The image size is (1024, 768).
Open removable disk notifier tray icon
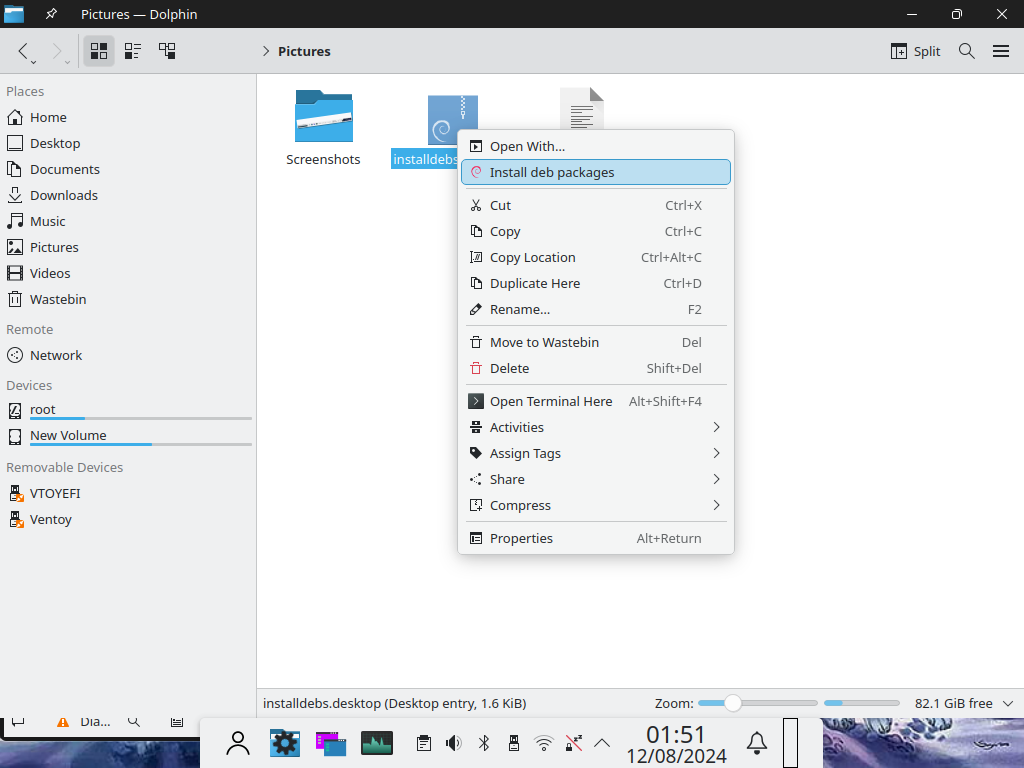point(514,743)
